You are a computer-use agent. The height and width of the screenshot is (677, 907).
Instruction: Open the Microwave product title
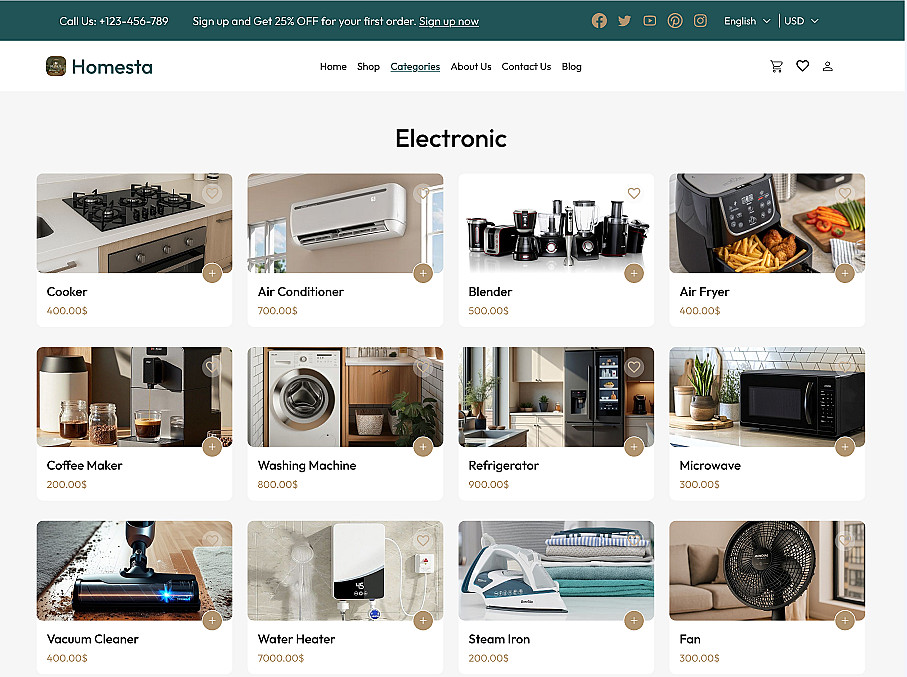pos(710,465)
